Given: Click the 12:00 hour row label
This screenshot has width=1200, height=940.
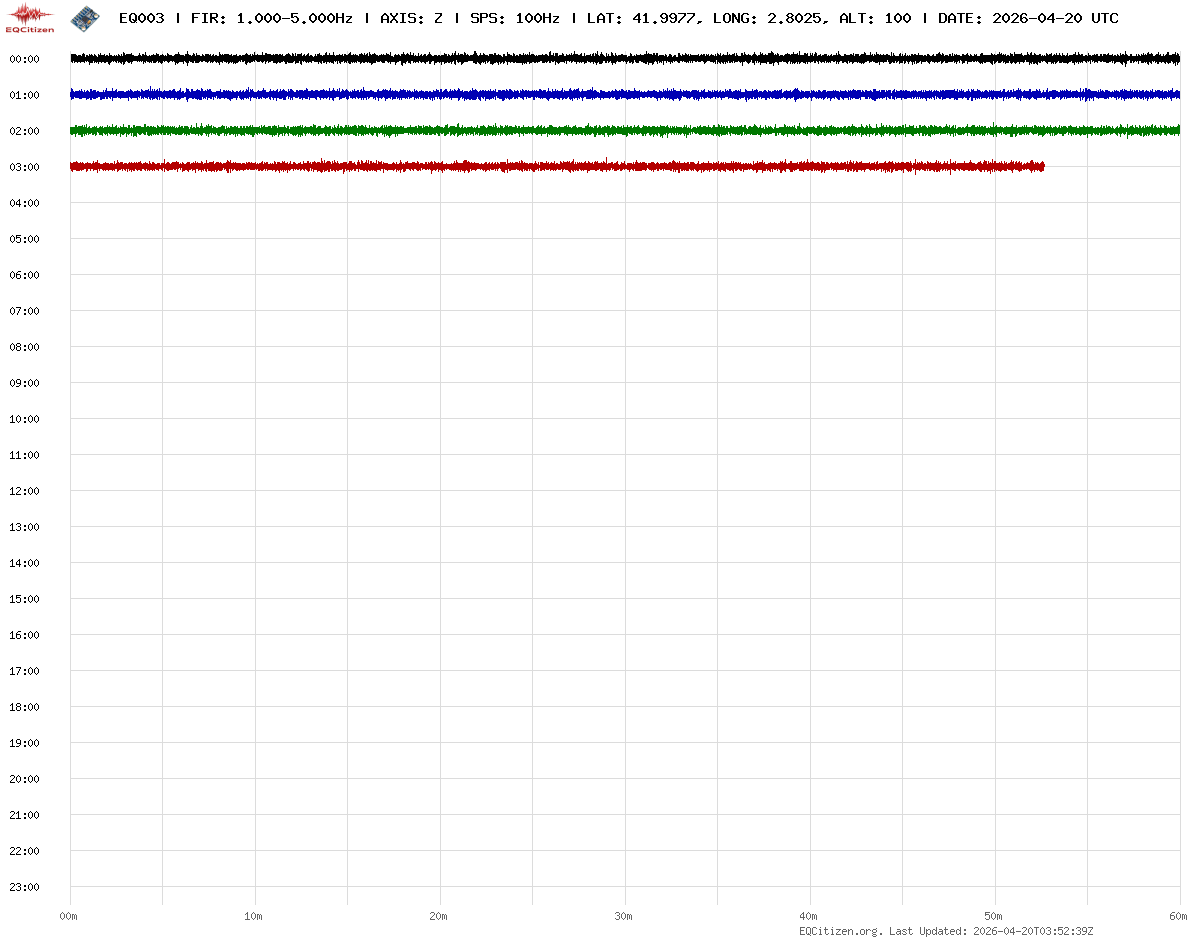Looking at the screenshot, I should click(x=24, y=491).
